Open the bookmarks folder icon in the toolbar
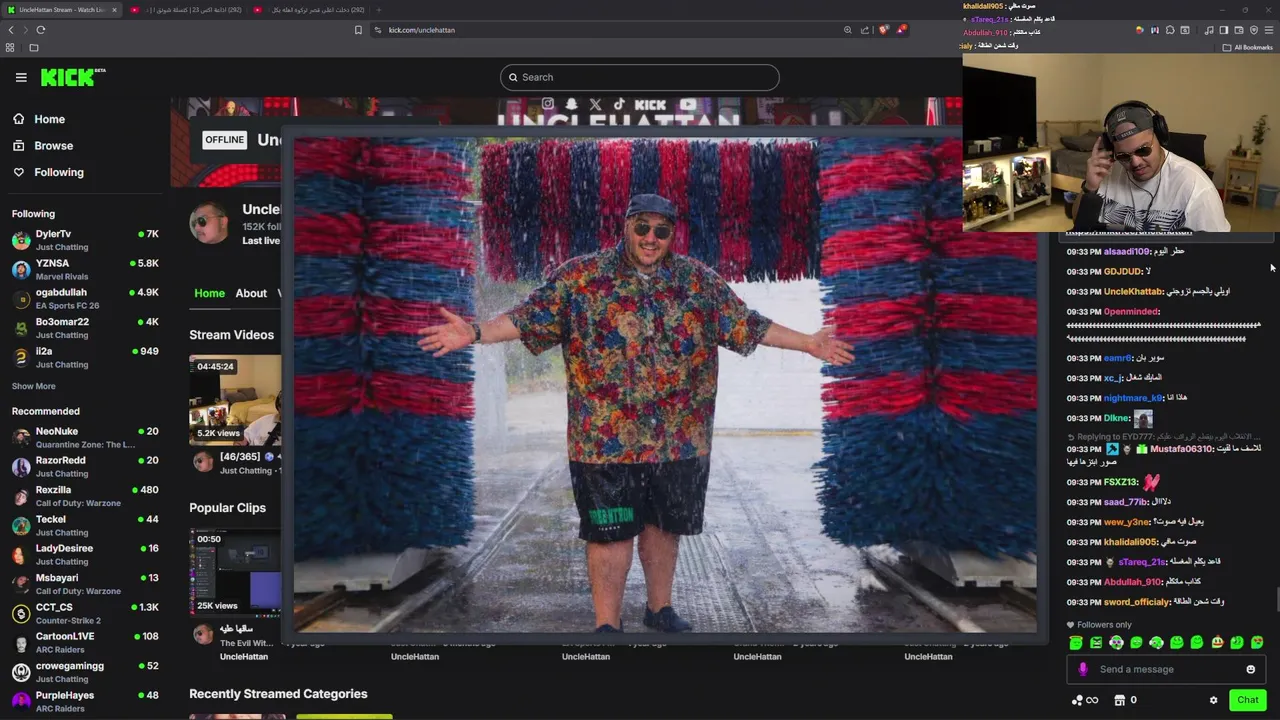 point(33,47)
